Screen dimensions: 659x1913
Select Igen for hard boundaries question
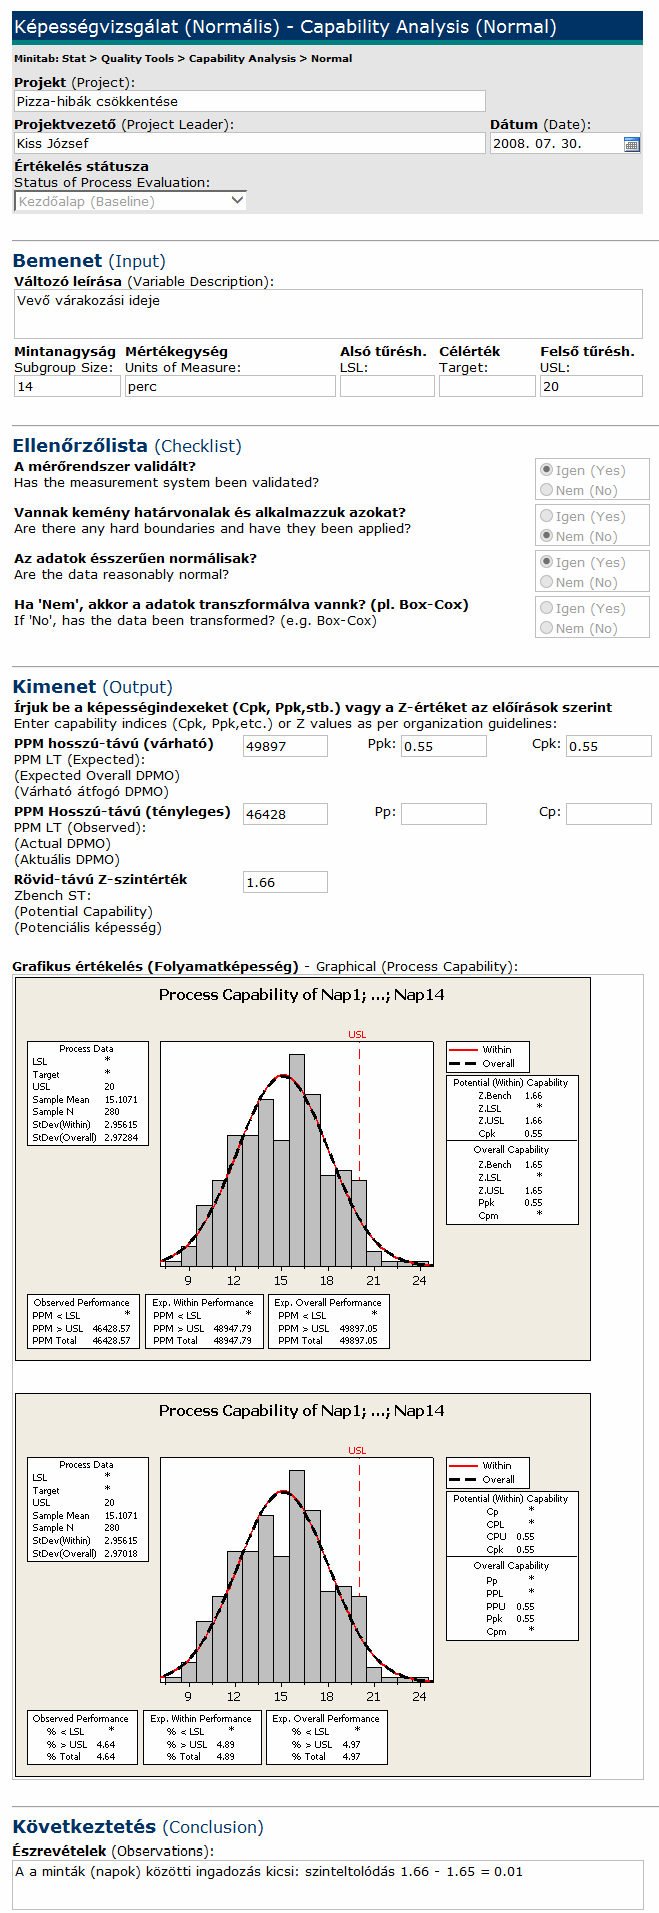click(x=546, y=516)
